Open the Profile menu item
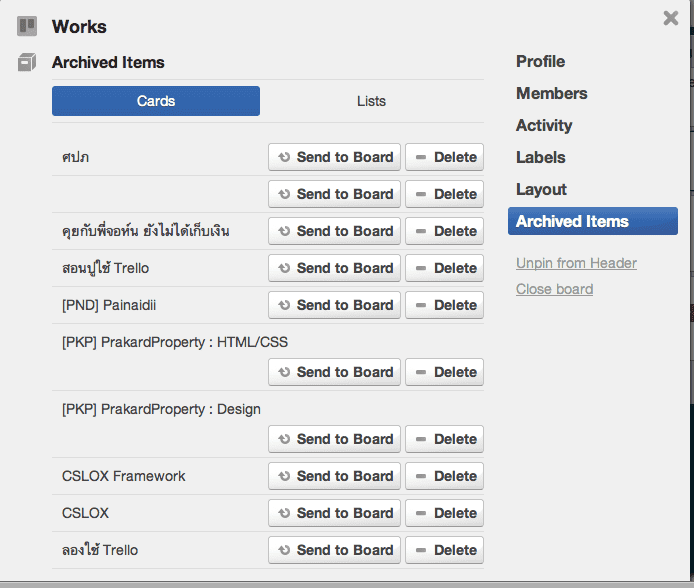 (540, 61)
